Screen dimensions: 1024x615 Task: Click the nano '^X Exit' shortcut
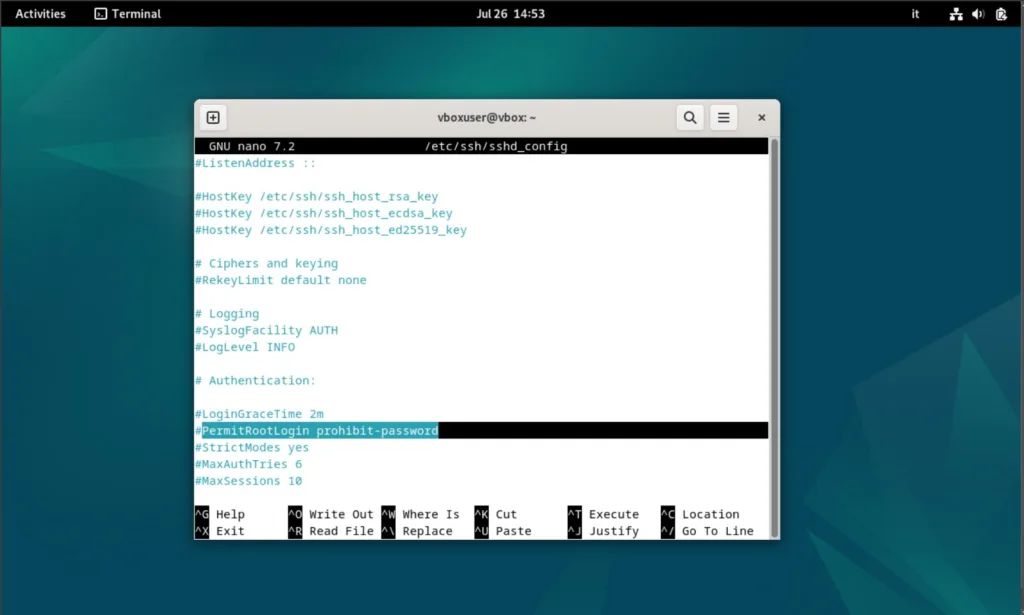pyautogui.click(x=220, y=531)
